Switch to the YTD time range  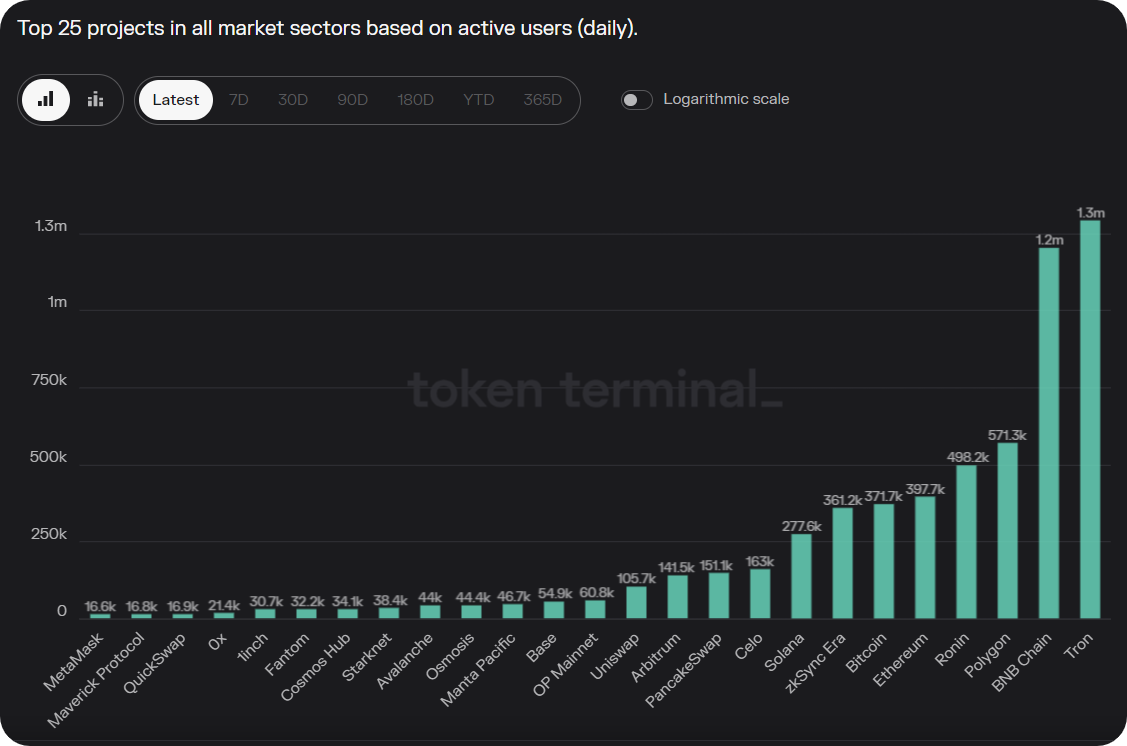pos(479,100)
